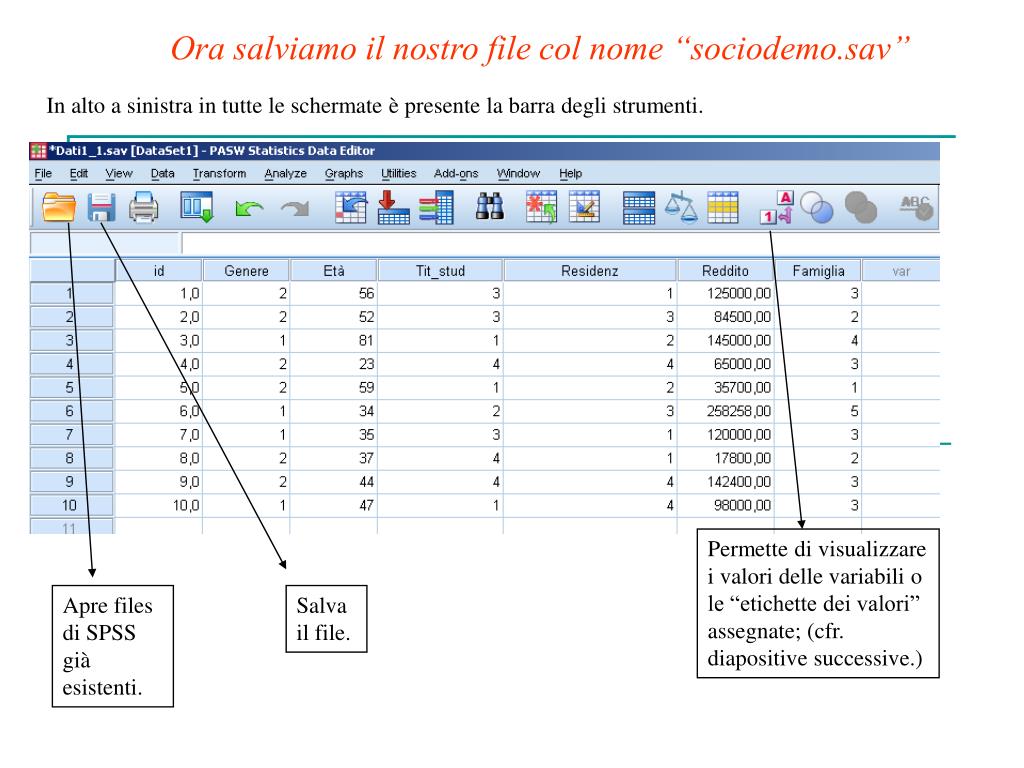Click the Open data document folder icon

click(x=59, y=208)
